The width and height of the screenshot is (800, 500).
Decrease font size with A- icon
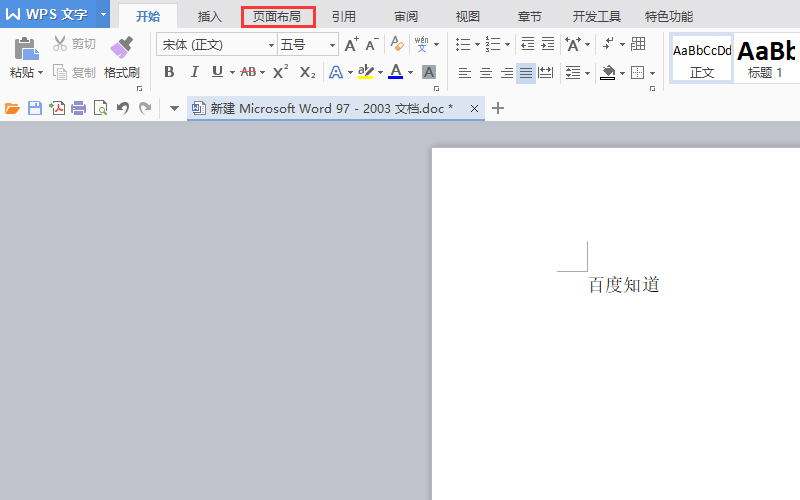pos(372,44)
